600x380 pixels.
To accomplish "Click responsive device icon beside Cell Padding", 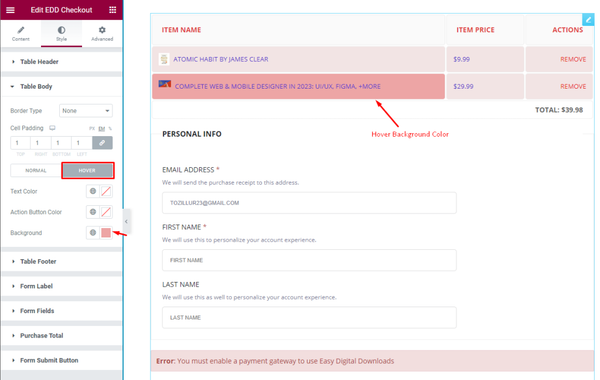I will pyautogui.click(x=52, y=128).
